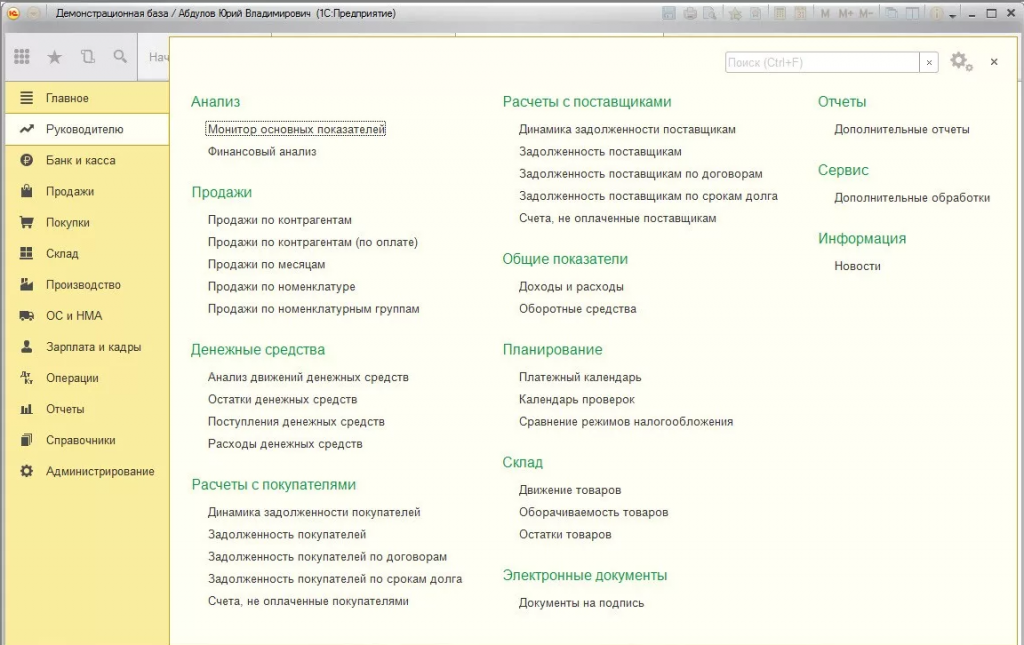Open Доходы и расходы report
The image size is (1024, 645).
click(x=571, y=287)
